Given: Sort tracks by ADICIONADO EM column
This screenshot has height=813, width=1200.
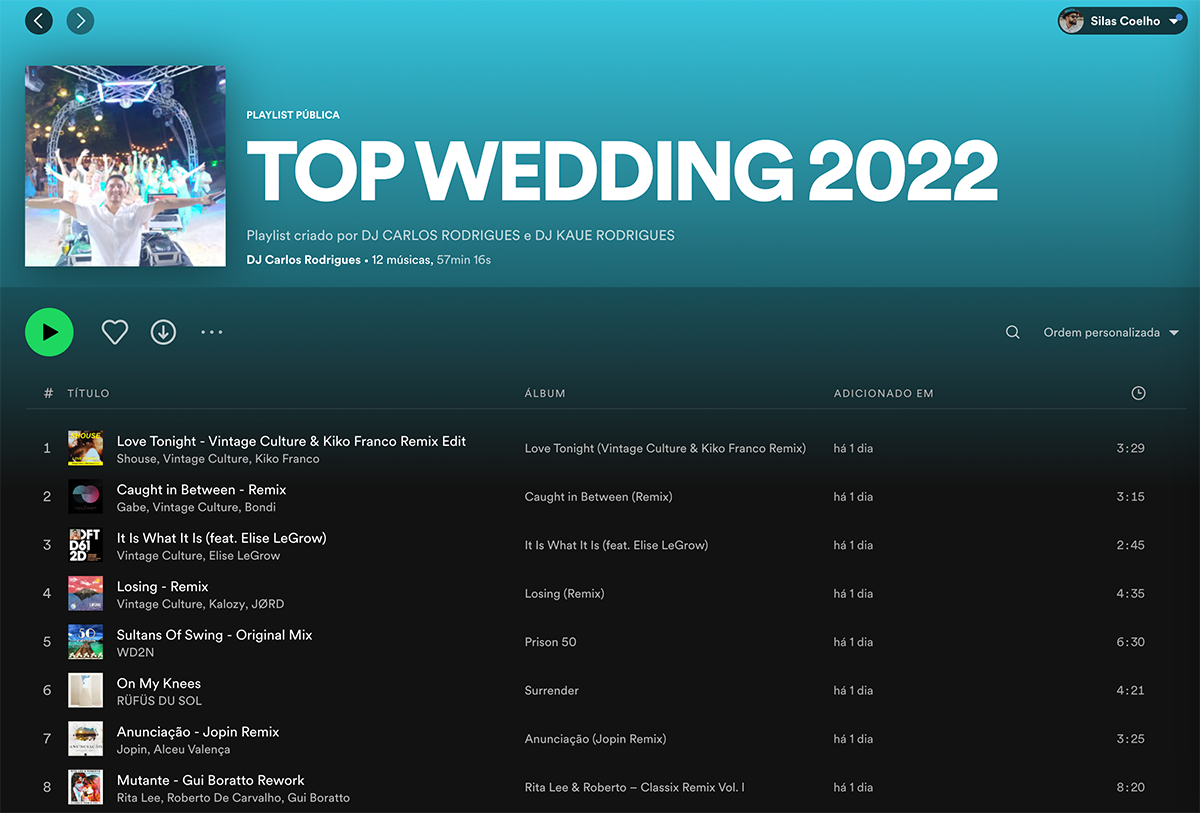Looking at the screenshot, I should pyautogui.click(x=883, y=394).
